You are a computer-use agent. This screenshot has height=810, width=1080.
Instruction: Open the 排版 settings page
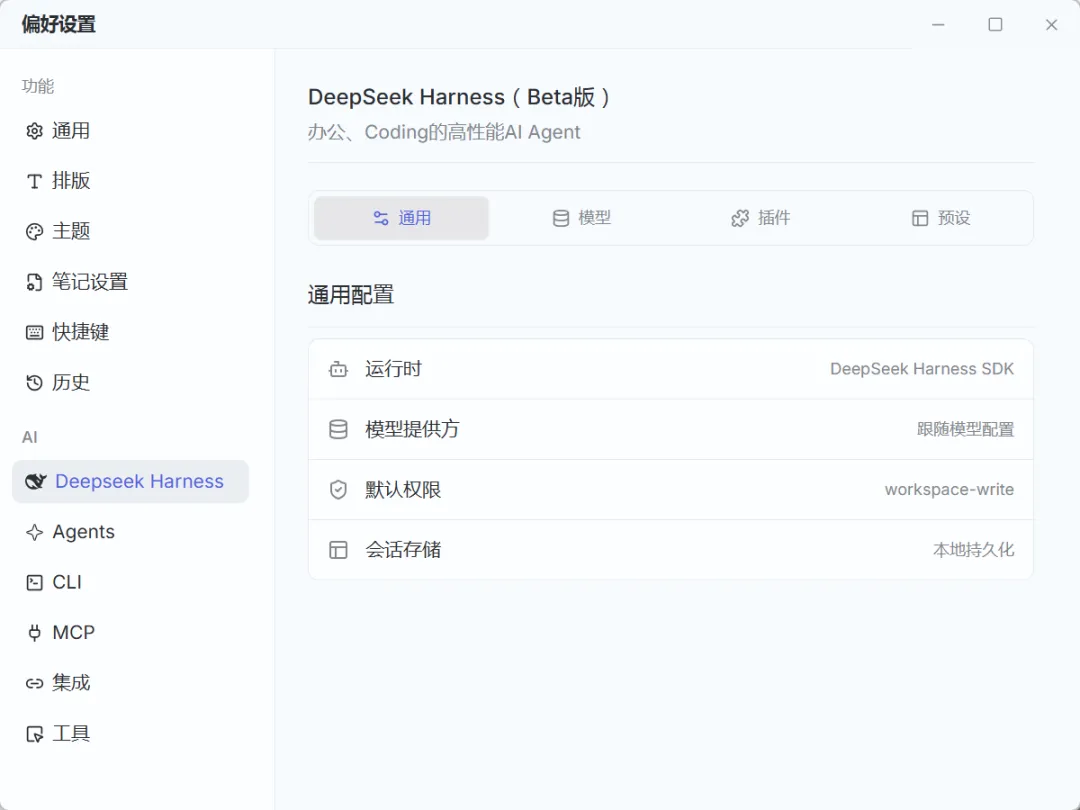pyautogui.click(x=130, y=181)
